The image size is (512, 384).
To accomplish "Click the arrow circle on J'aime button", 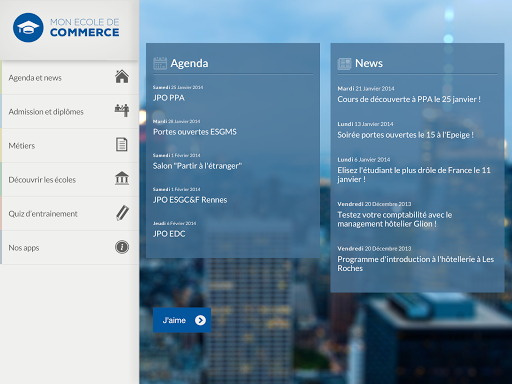I will pos(200,320).
